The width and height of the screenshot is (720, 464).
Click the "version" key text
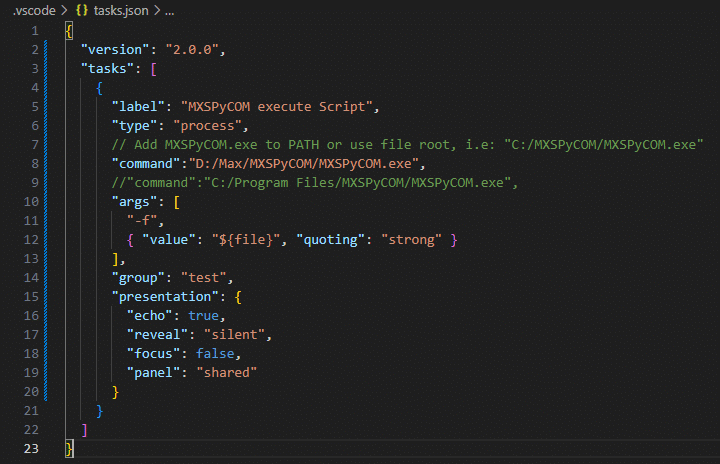pos(115,50)
